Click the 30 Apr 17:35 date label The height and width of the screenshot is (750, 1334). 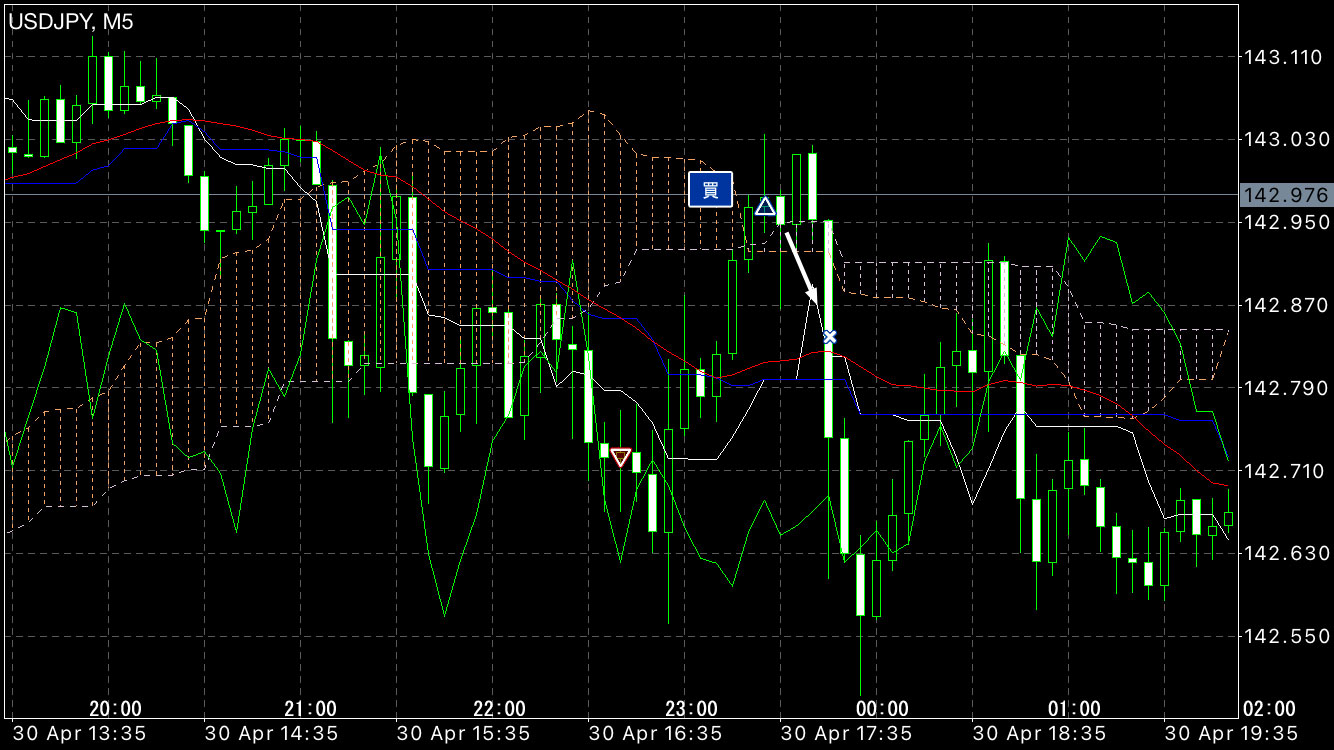847,734
